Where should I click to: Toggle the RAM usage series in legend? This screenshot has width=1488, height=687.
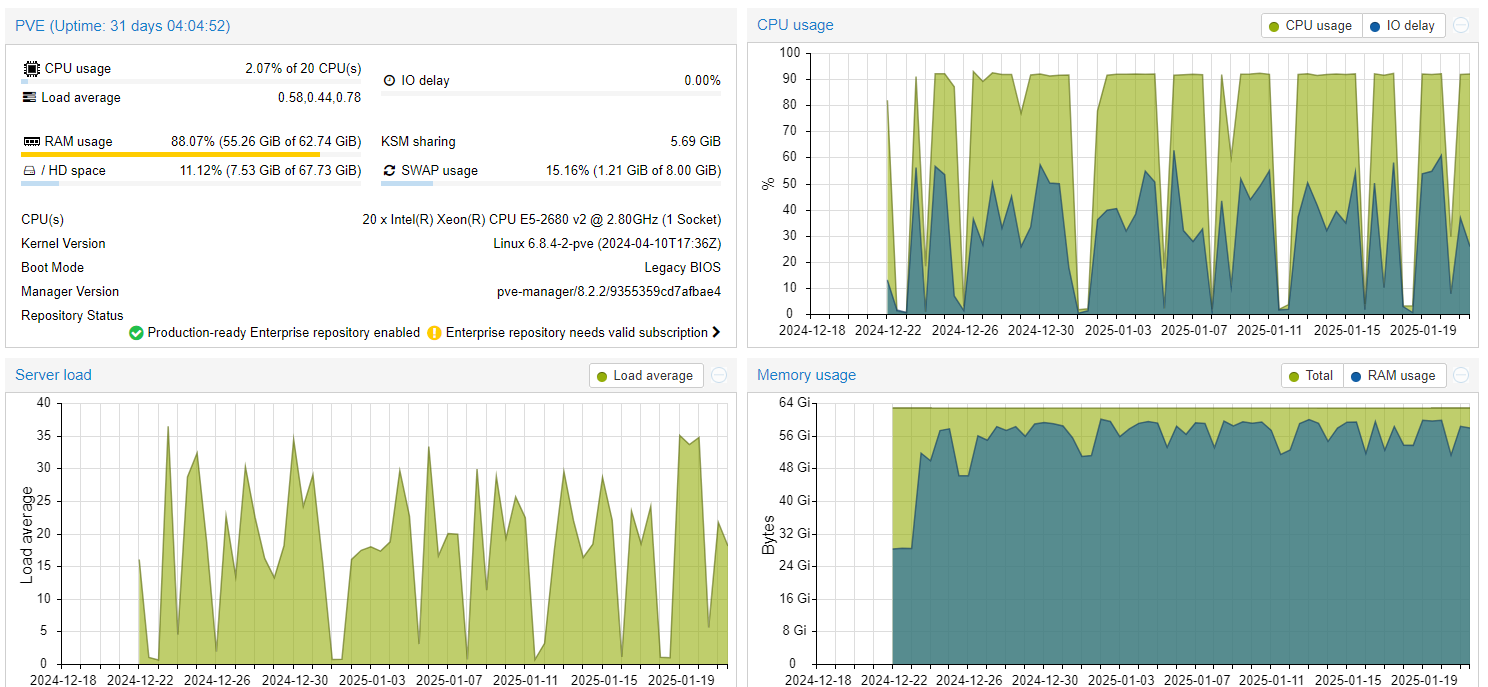point(1392,376)
